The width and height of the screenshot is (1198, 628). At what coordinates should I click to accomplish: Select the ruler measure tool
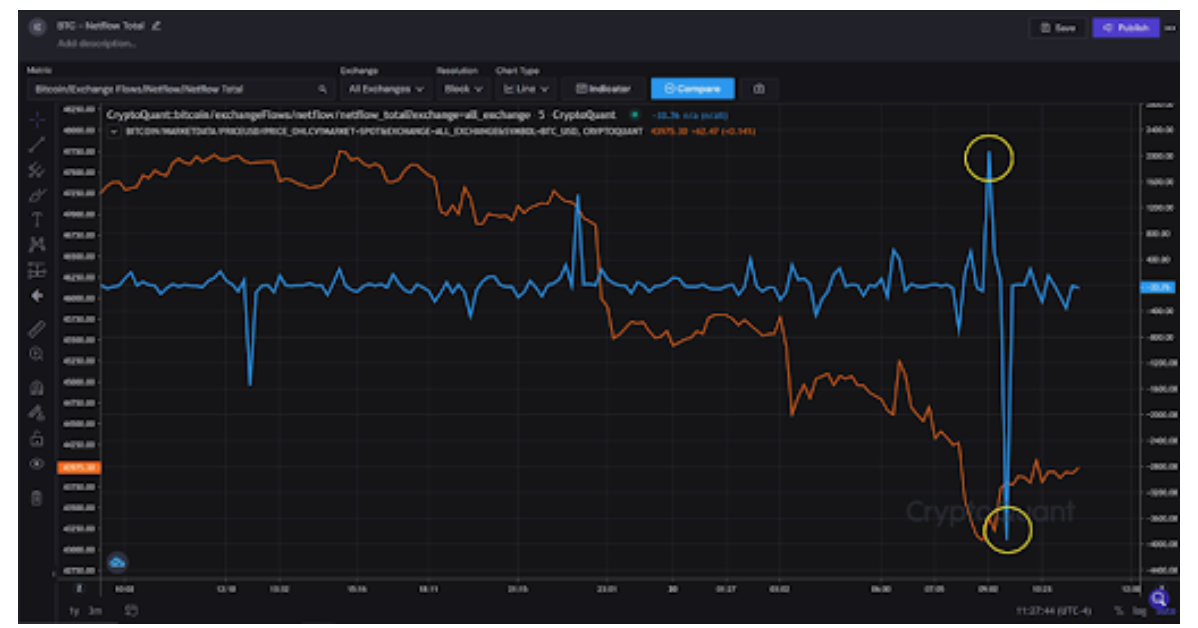tap(37, 329)
